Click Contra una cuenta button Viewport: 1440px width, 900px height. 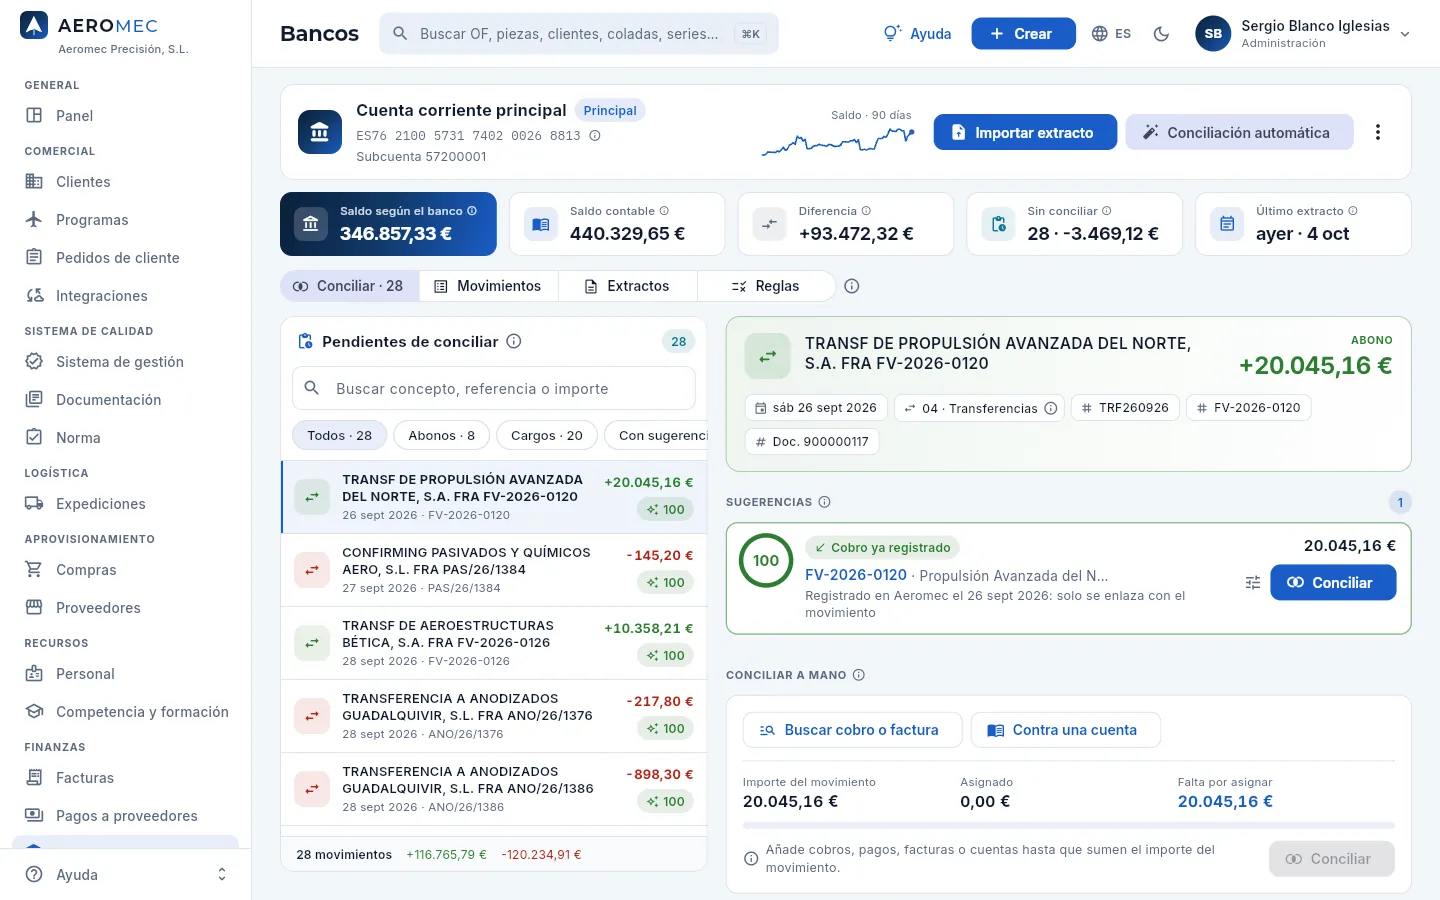[1066, 730]
